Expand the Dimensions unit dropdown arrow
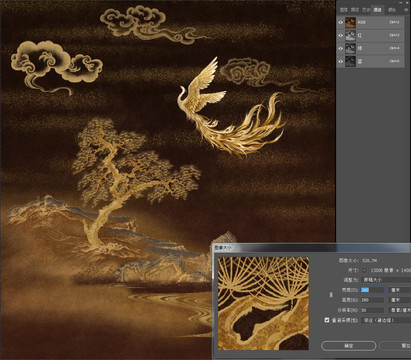The height and width of the screenshot is (360, 411). tap(365, 270)
